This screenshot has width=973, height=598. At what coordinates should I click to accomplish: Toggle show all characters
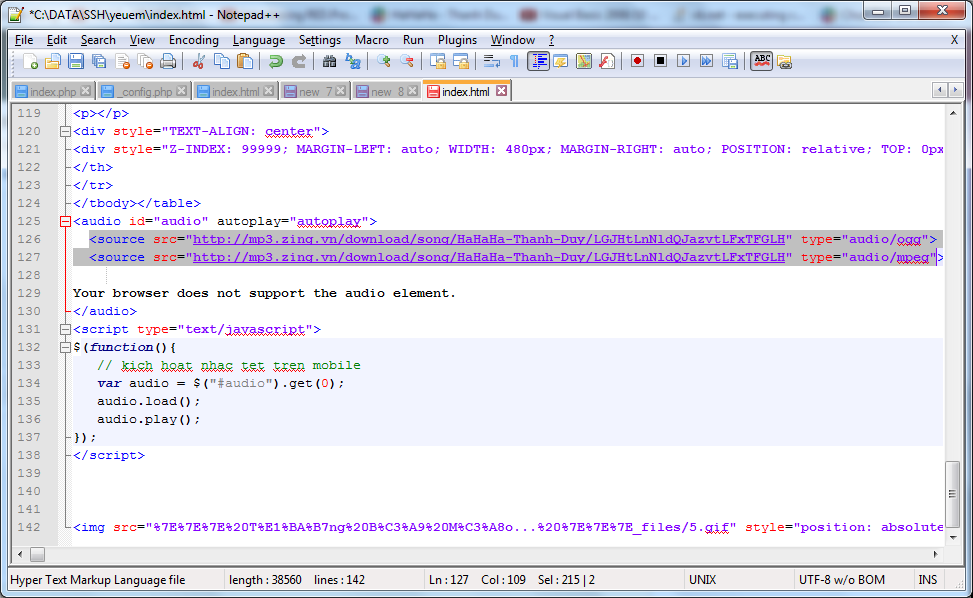pyautogui.click(x=514, y=61)
